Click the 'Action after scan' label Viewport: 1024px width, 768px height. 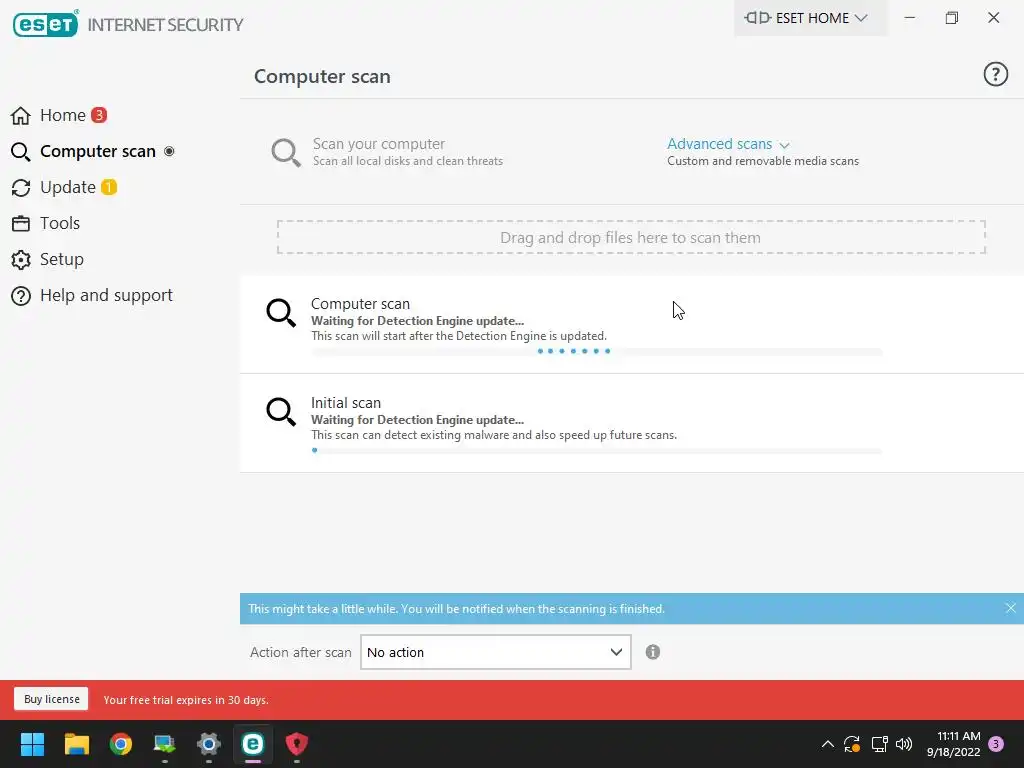point(300,652)
